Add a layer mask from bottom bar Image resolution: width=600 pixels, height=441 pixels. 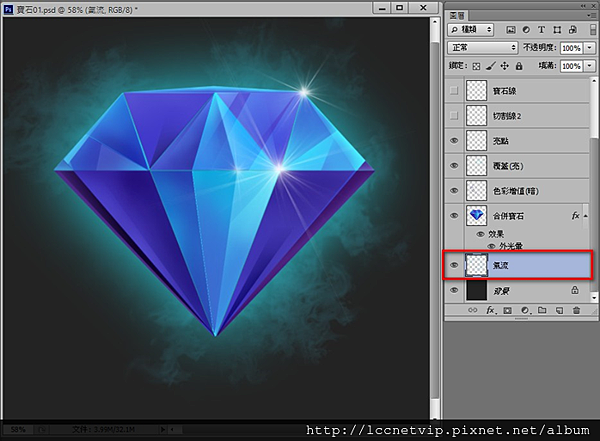[507, 311]
